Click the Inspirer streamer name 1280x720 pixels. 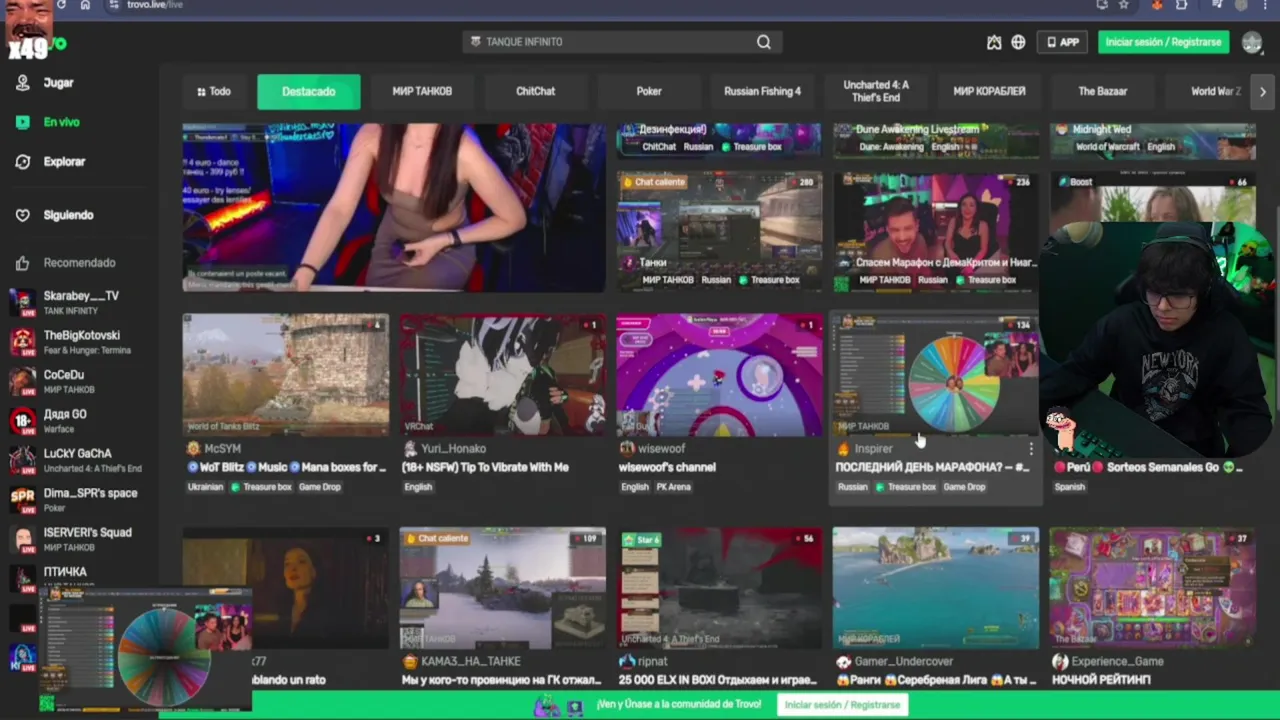pyautogui.click(x=873, y=449)
